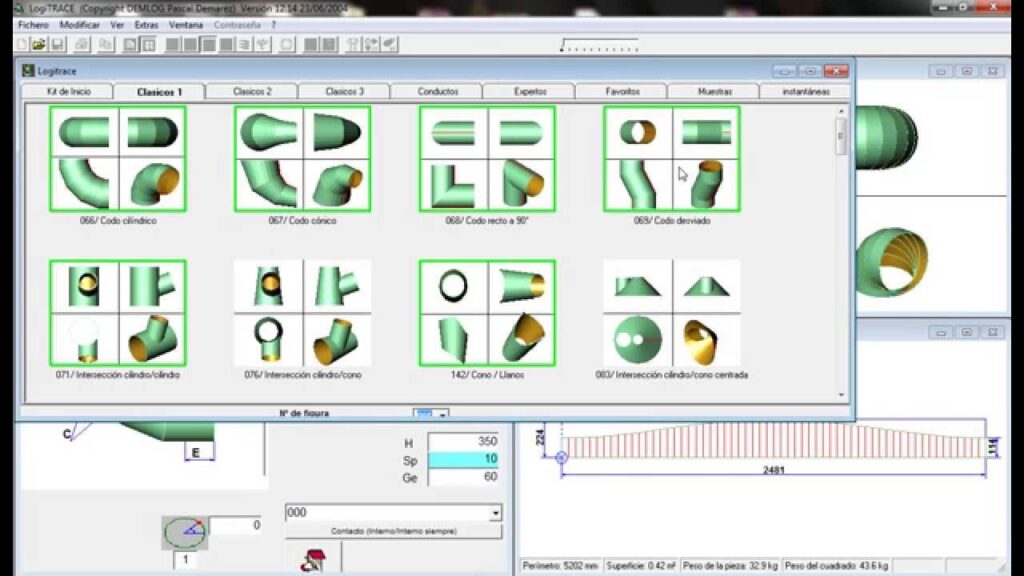Click the C dimension label in the diagram
This screenshot has width=1024, height=576.
(x=67, y=434)
